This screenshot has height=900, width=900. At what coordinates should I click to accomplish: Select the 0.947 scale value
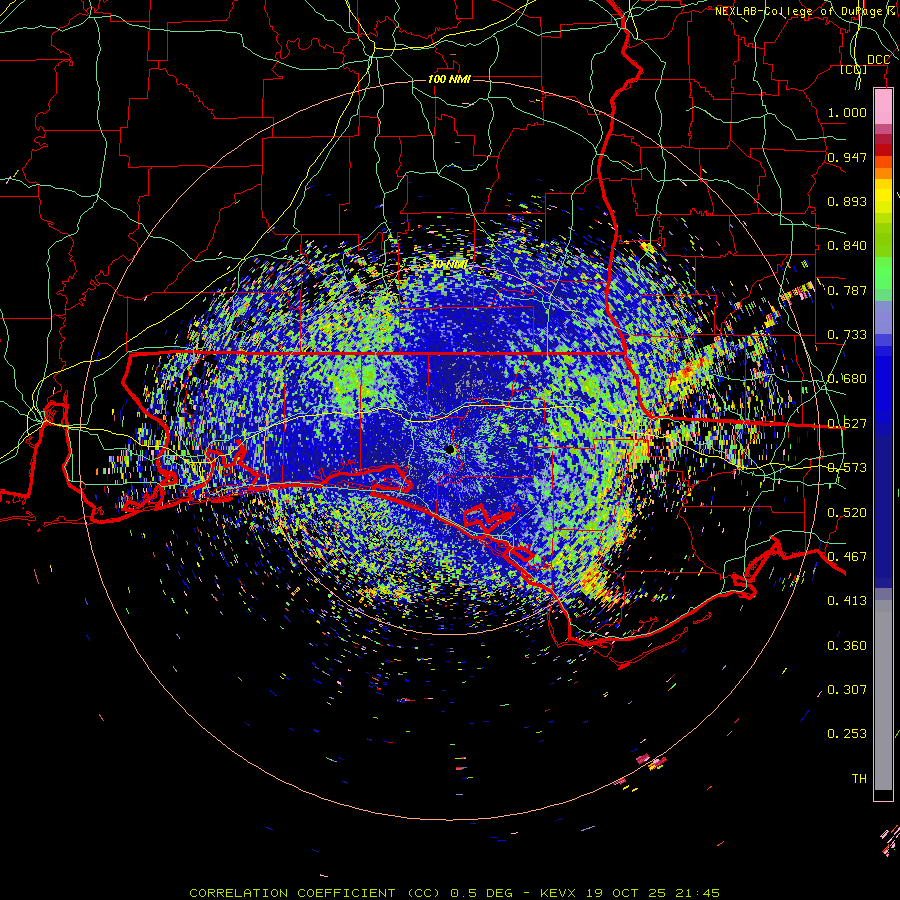[x=847, y=157]
